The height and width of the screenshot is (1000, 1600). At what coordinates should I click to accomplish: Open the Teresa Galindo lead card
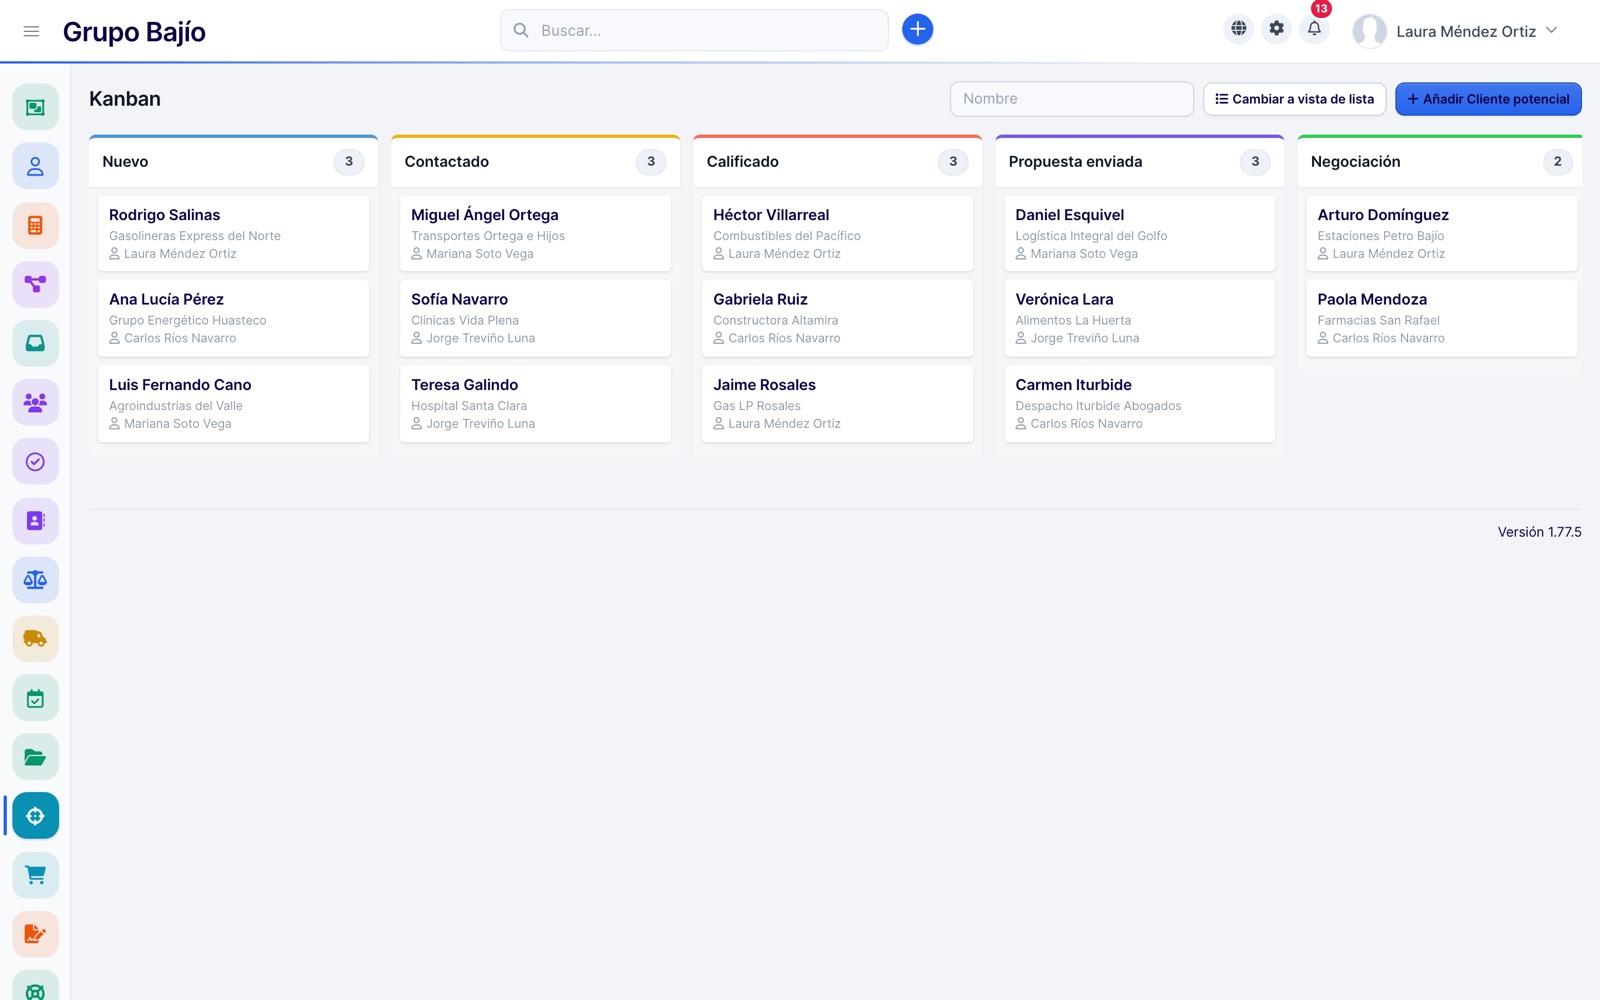(535, 403)
